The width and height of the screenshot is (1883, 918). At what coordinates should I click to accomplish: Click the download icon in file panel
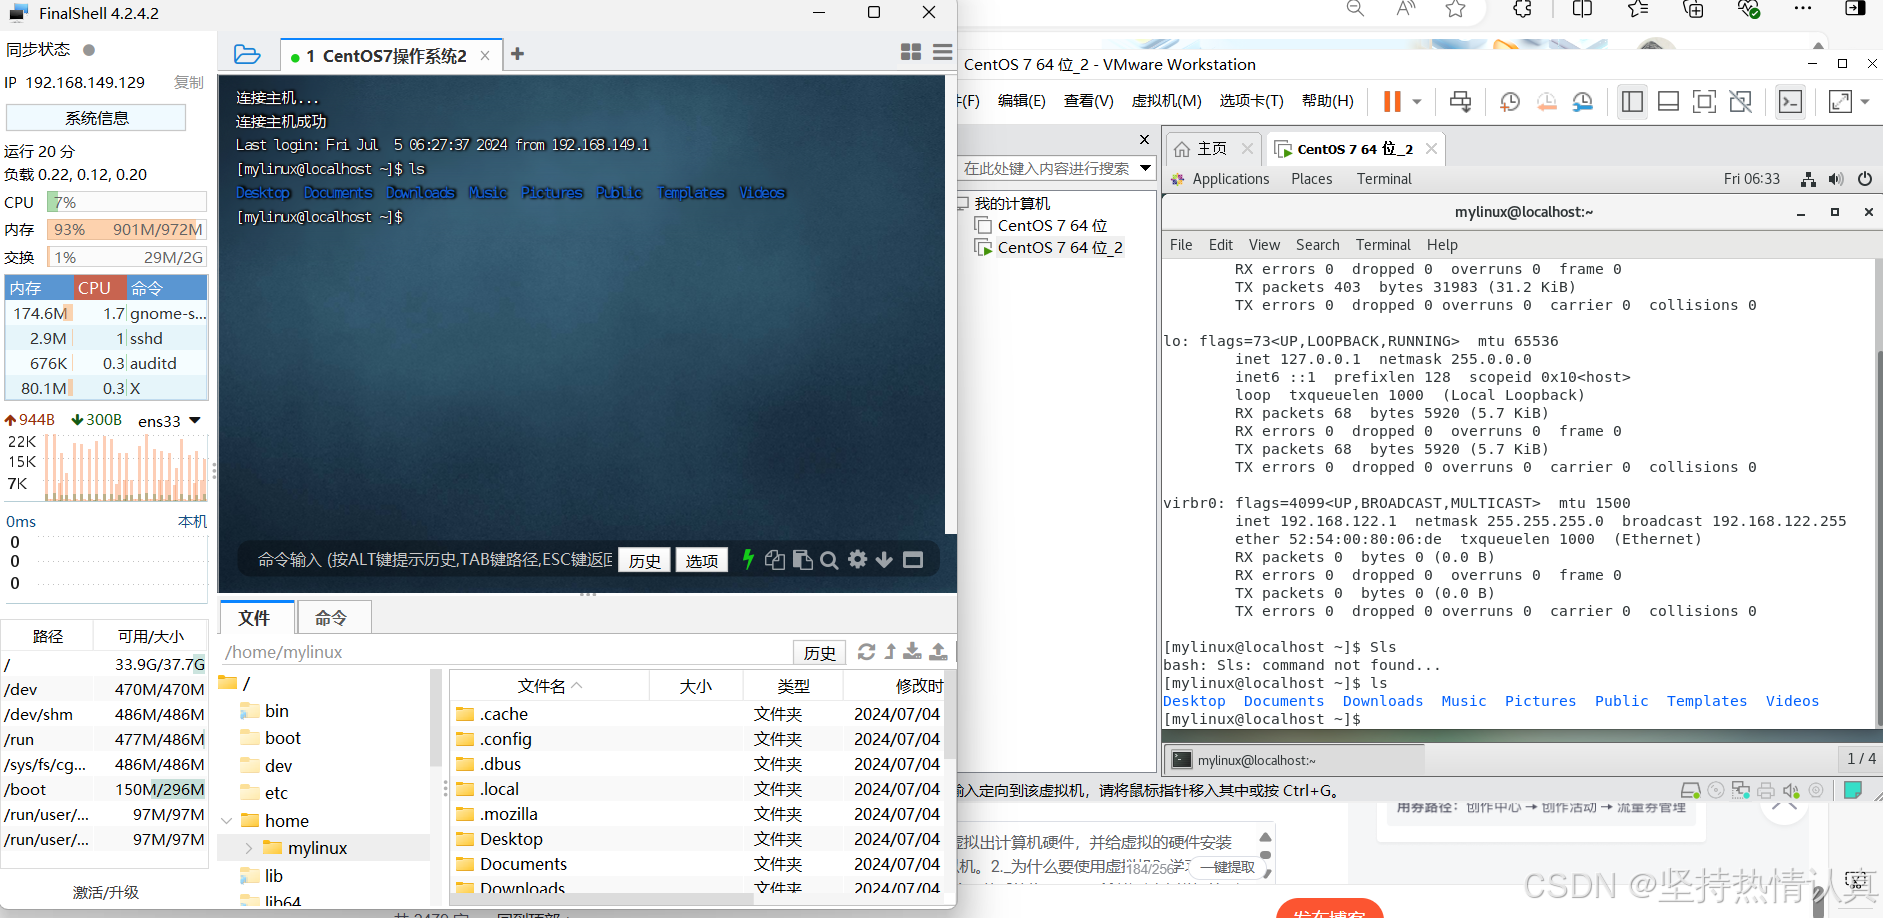tap(912, 652)
